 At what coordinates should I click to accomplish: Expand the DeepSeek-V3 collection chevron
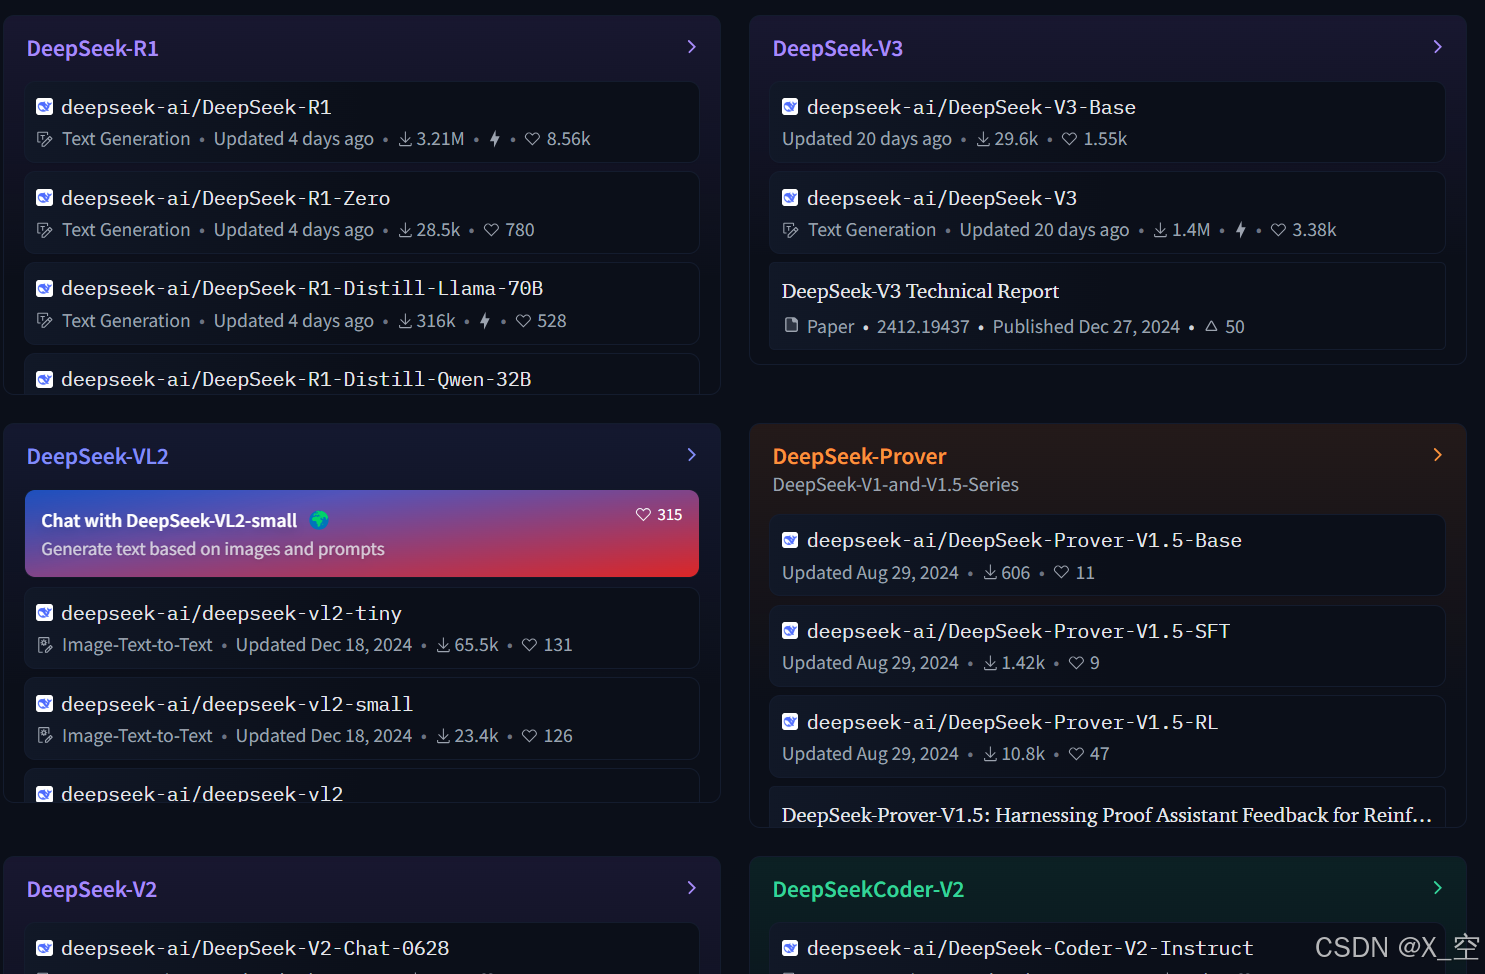[x=1437, y=47]
